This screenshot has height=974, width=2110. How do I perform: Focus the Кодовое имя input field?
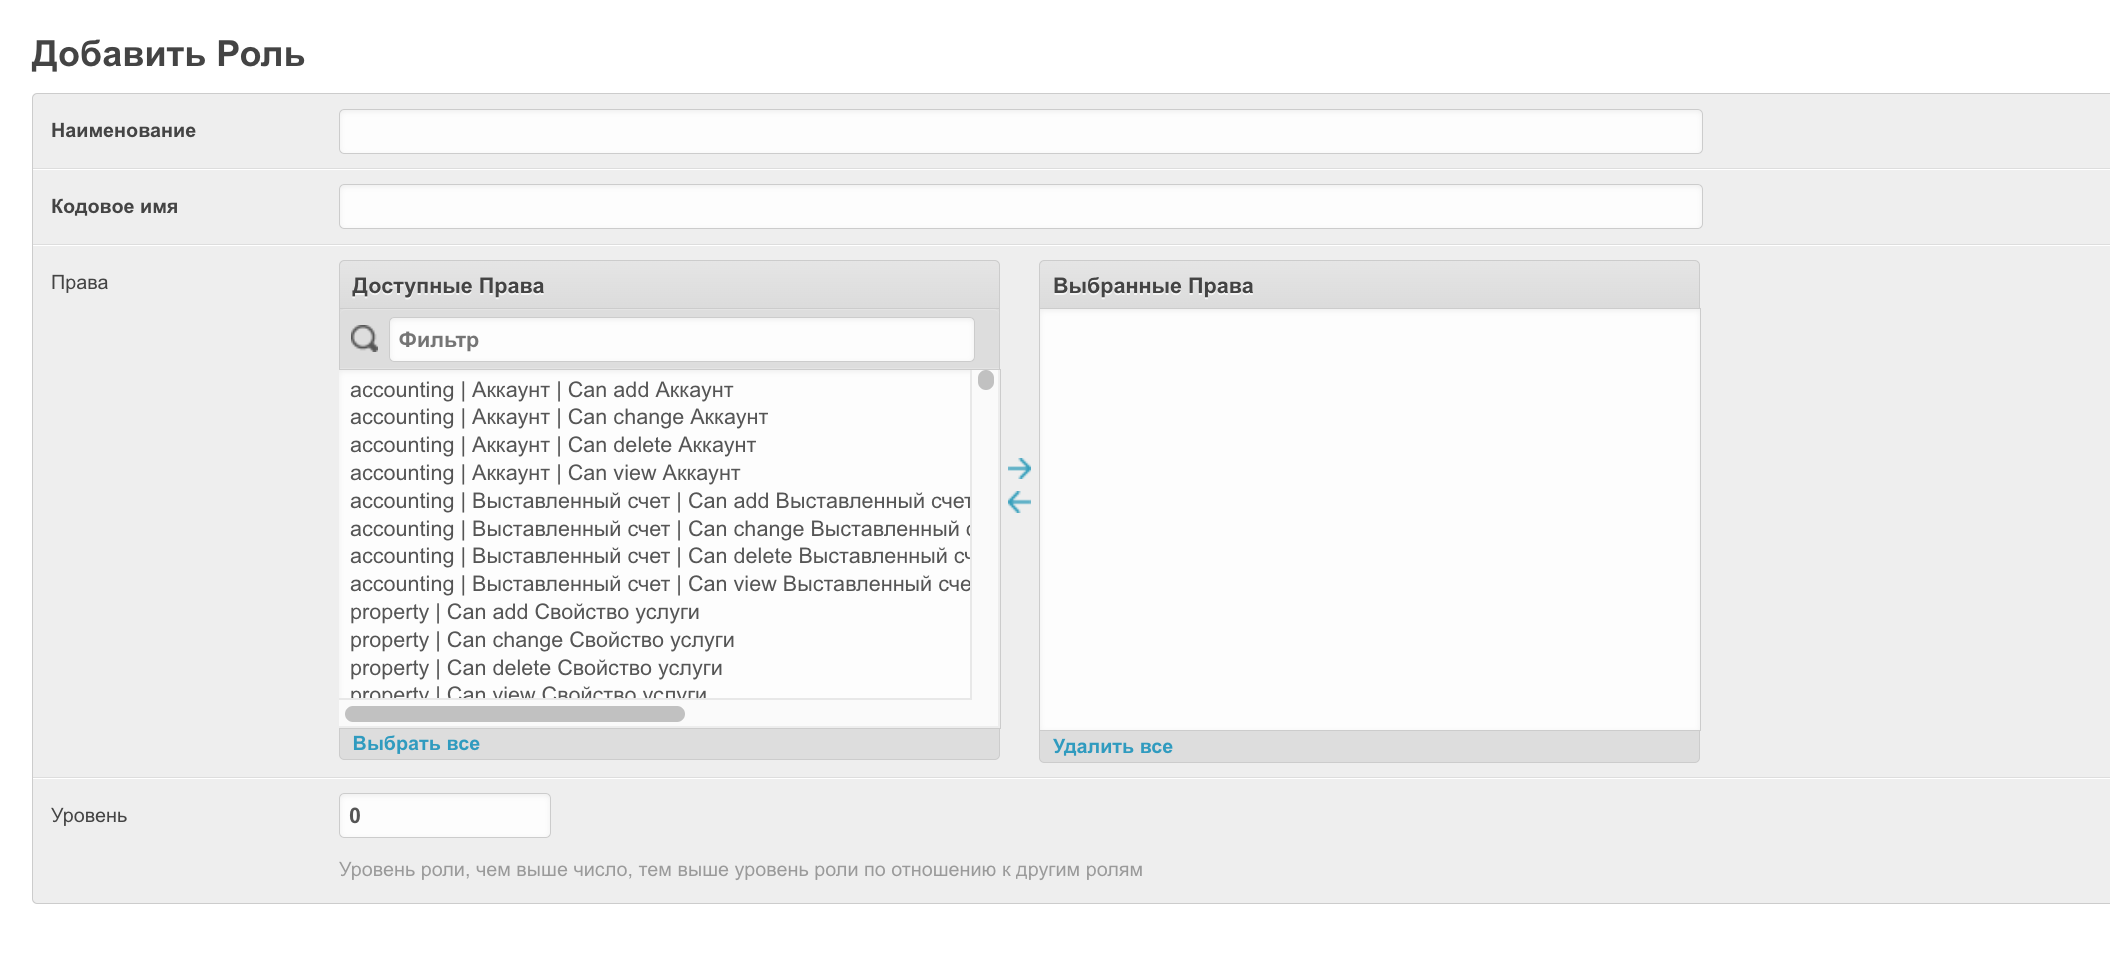pos(1020,207)
